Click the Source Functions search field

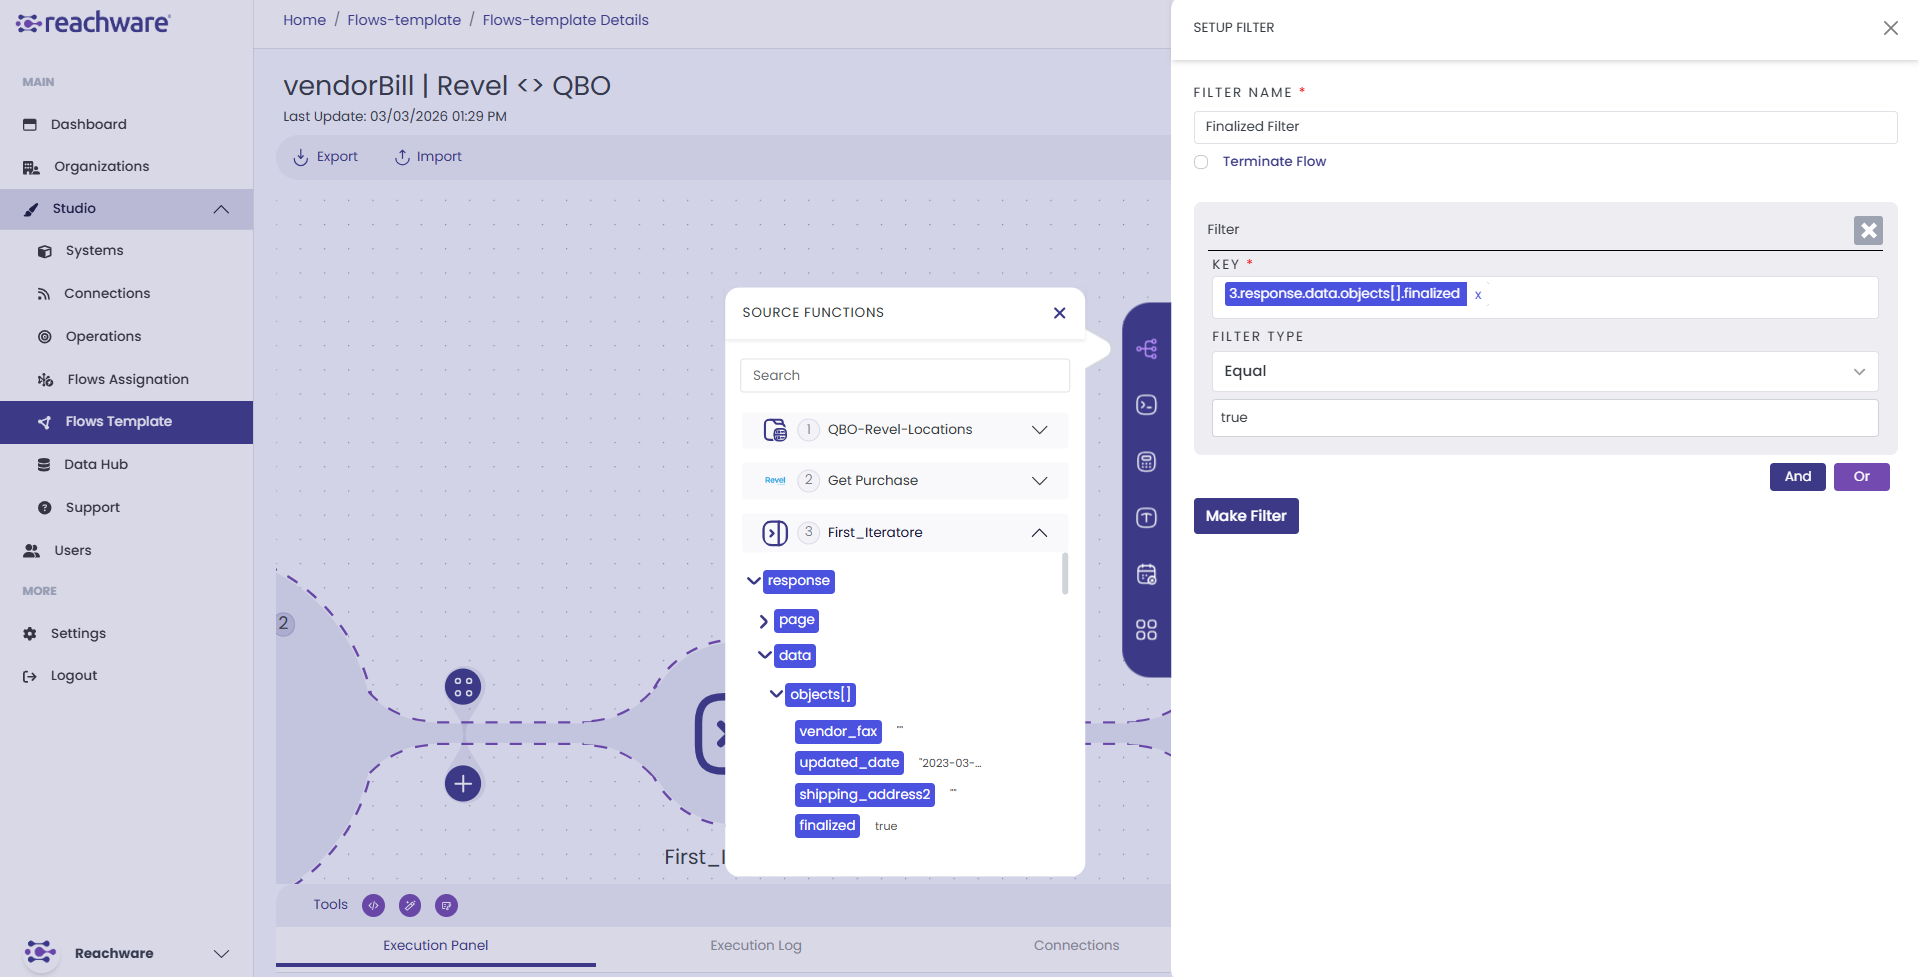point(905,376)
